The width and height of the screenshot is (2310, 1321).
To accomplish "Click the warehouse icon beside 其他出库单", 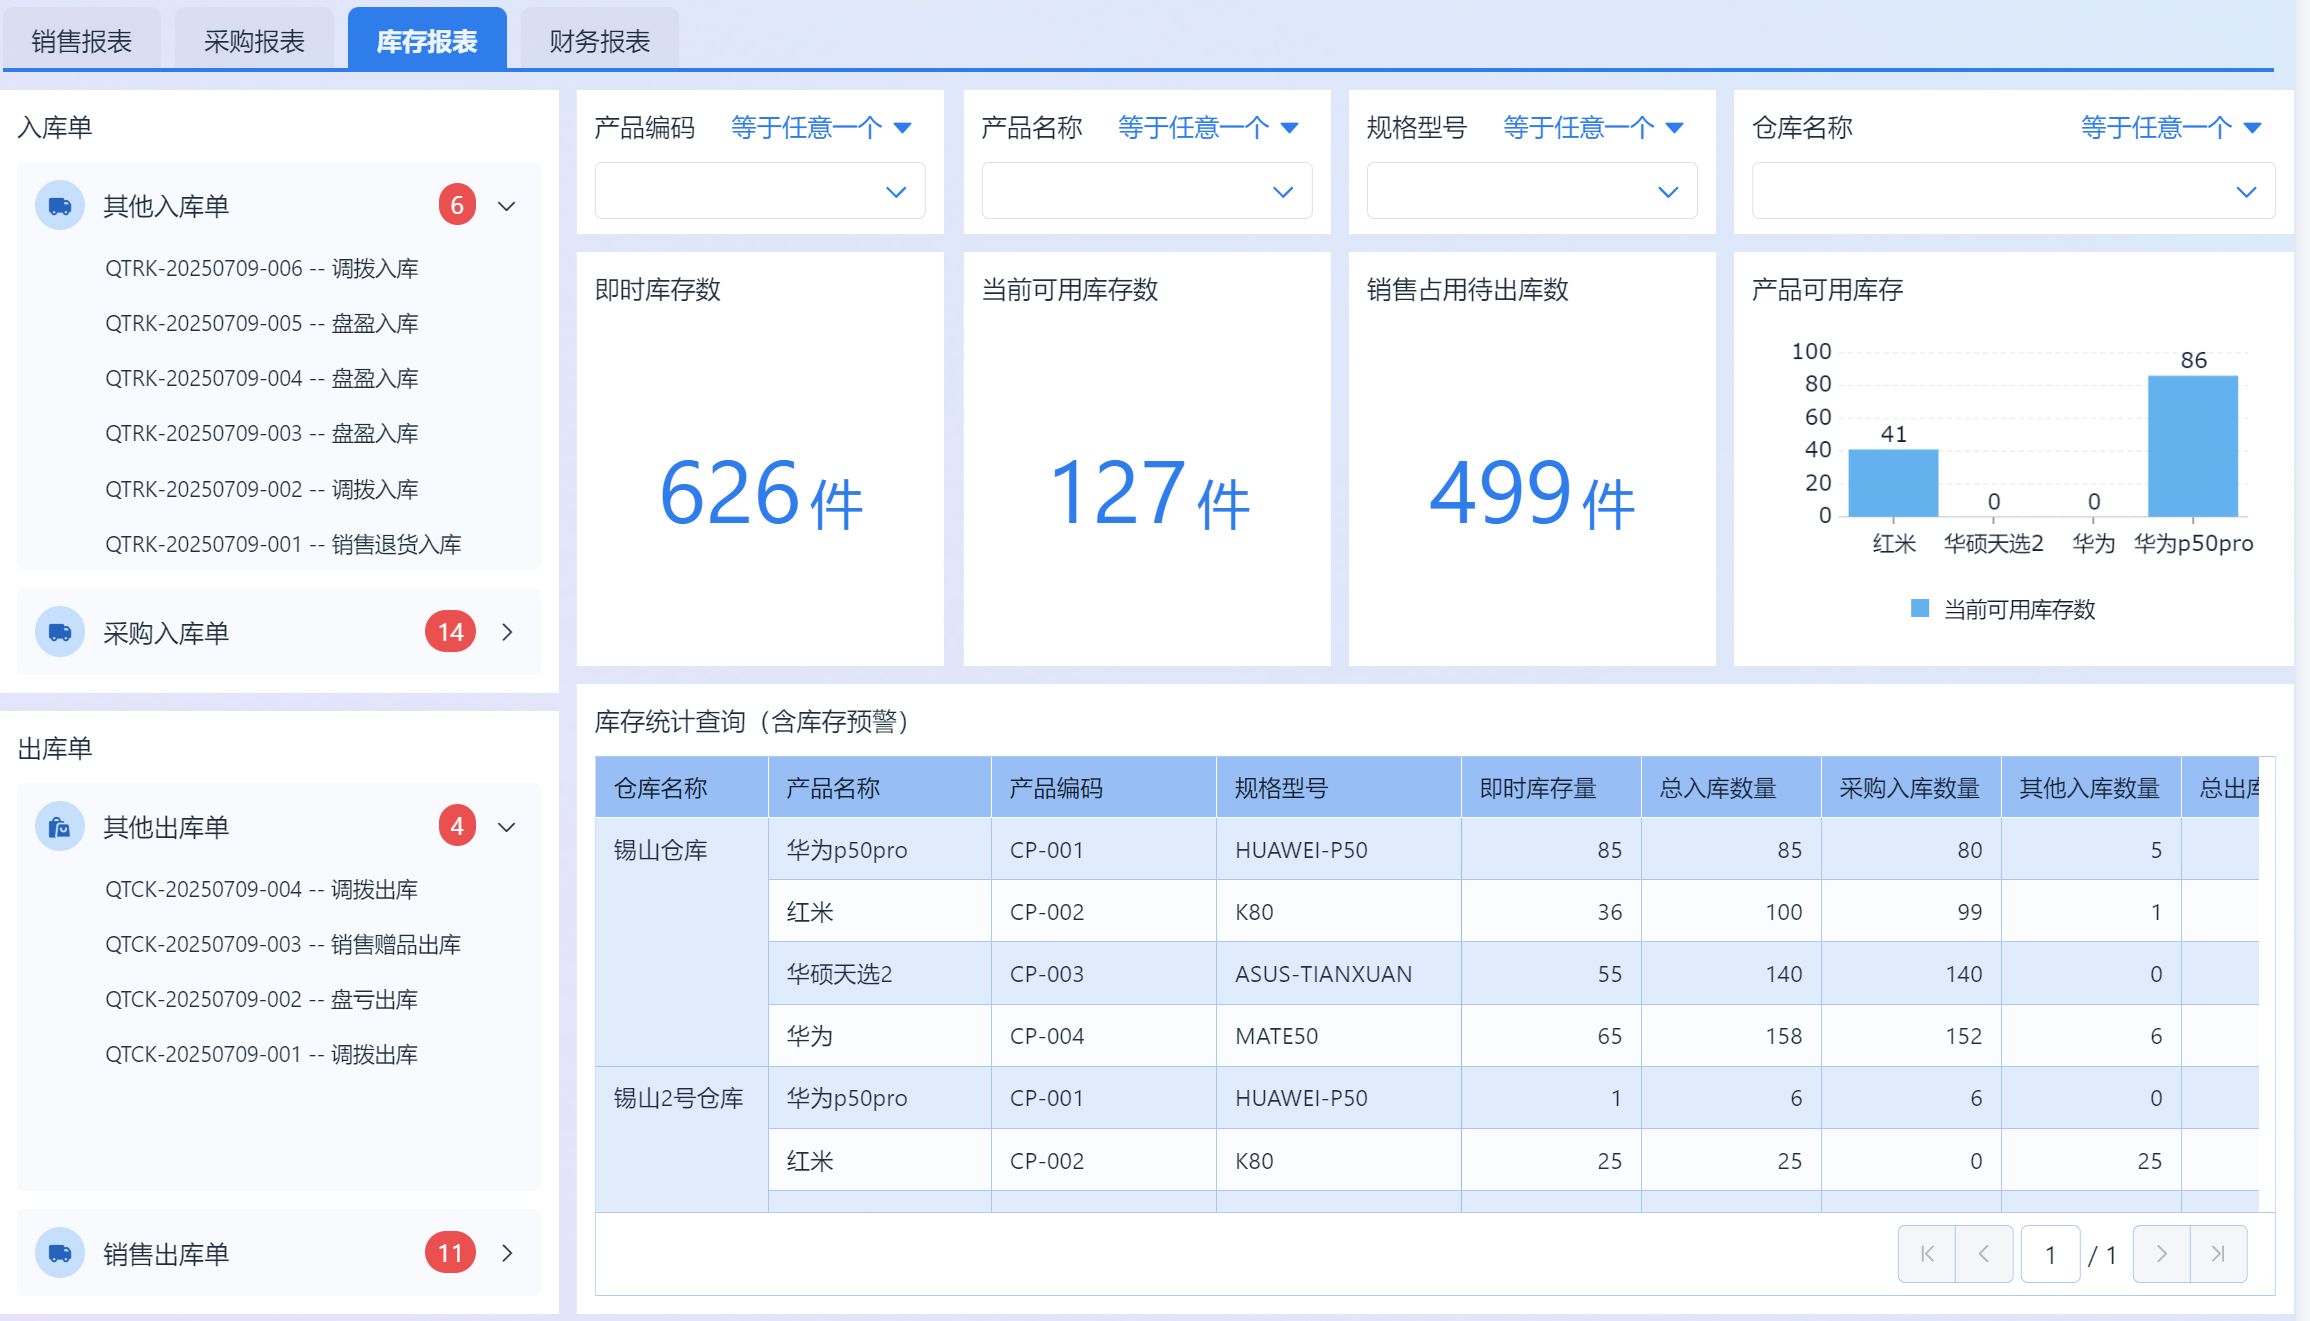I will click(60, 827).
